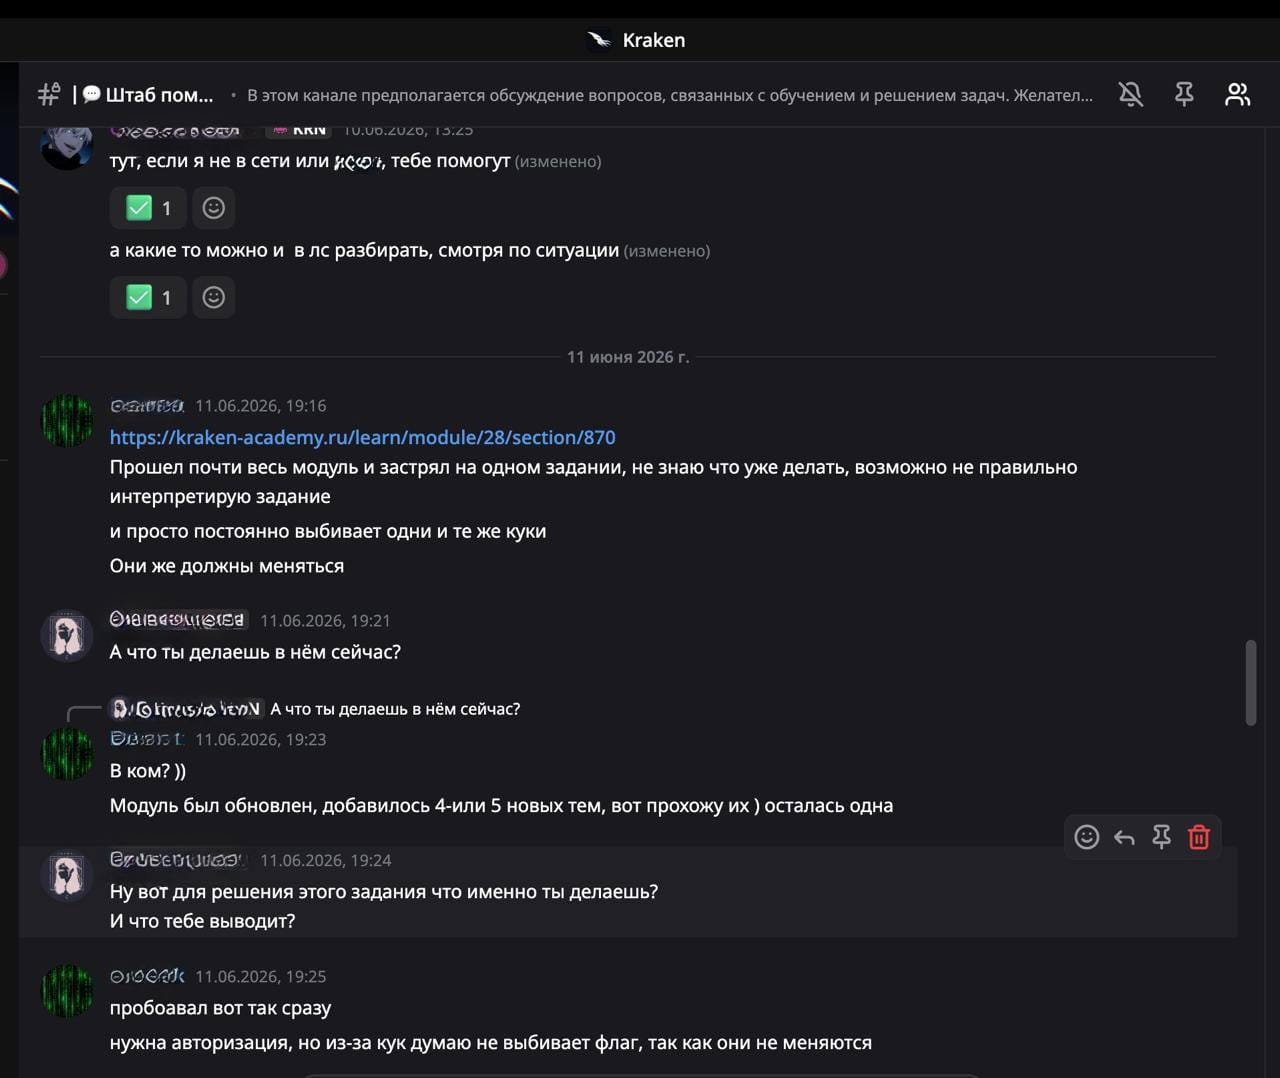
Task: Expand the truncated channel topic description
Action: 669,95
